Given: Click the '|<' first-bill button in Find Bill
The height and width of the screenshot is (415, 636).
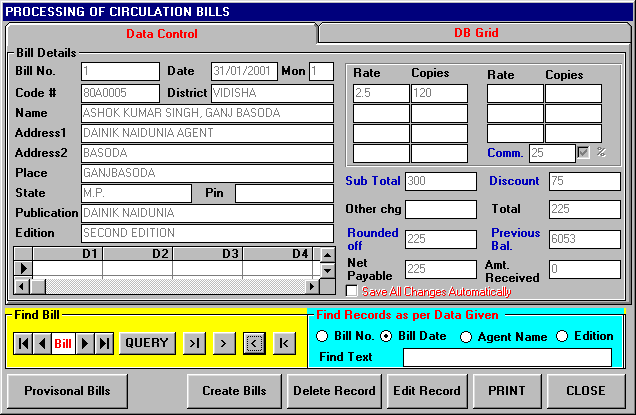Looking at the screenshot, I should [x=284, y=343].
